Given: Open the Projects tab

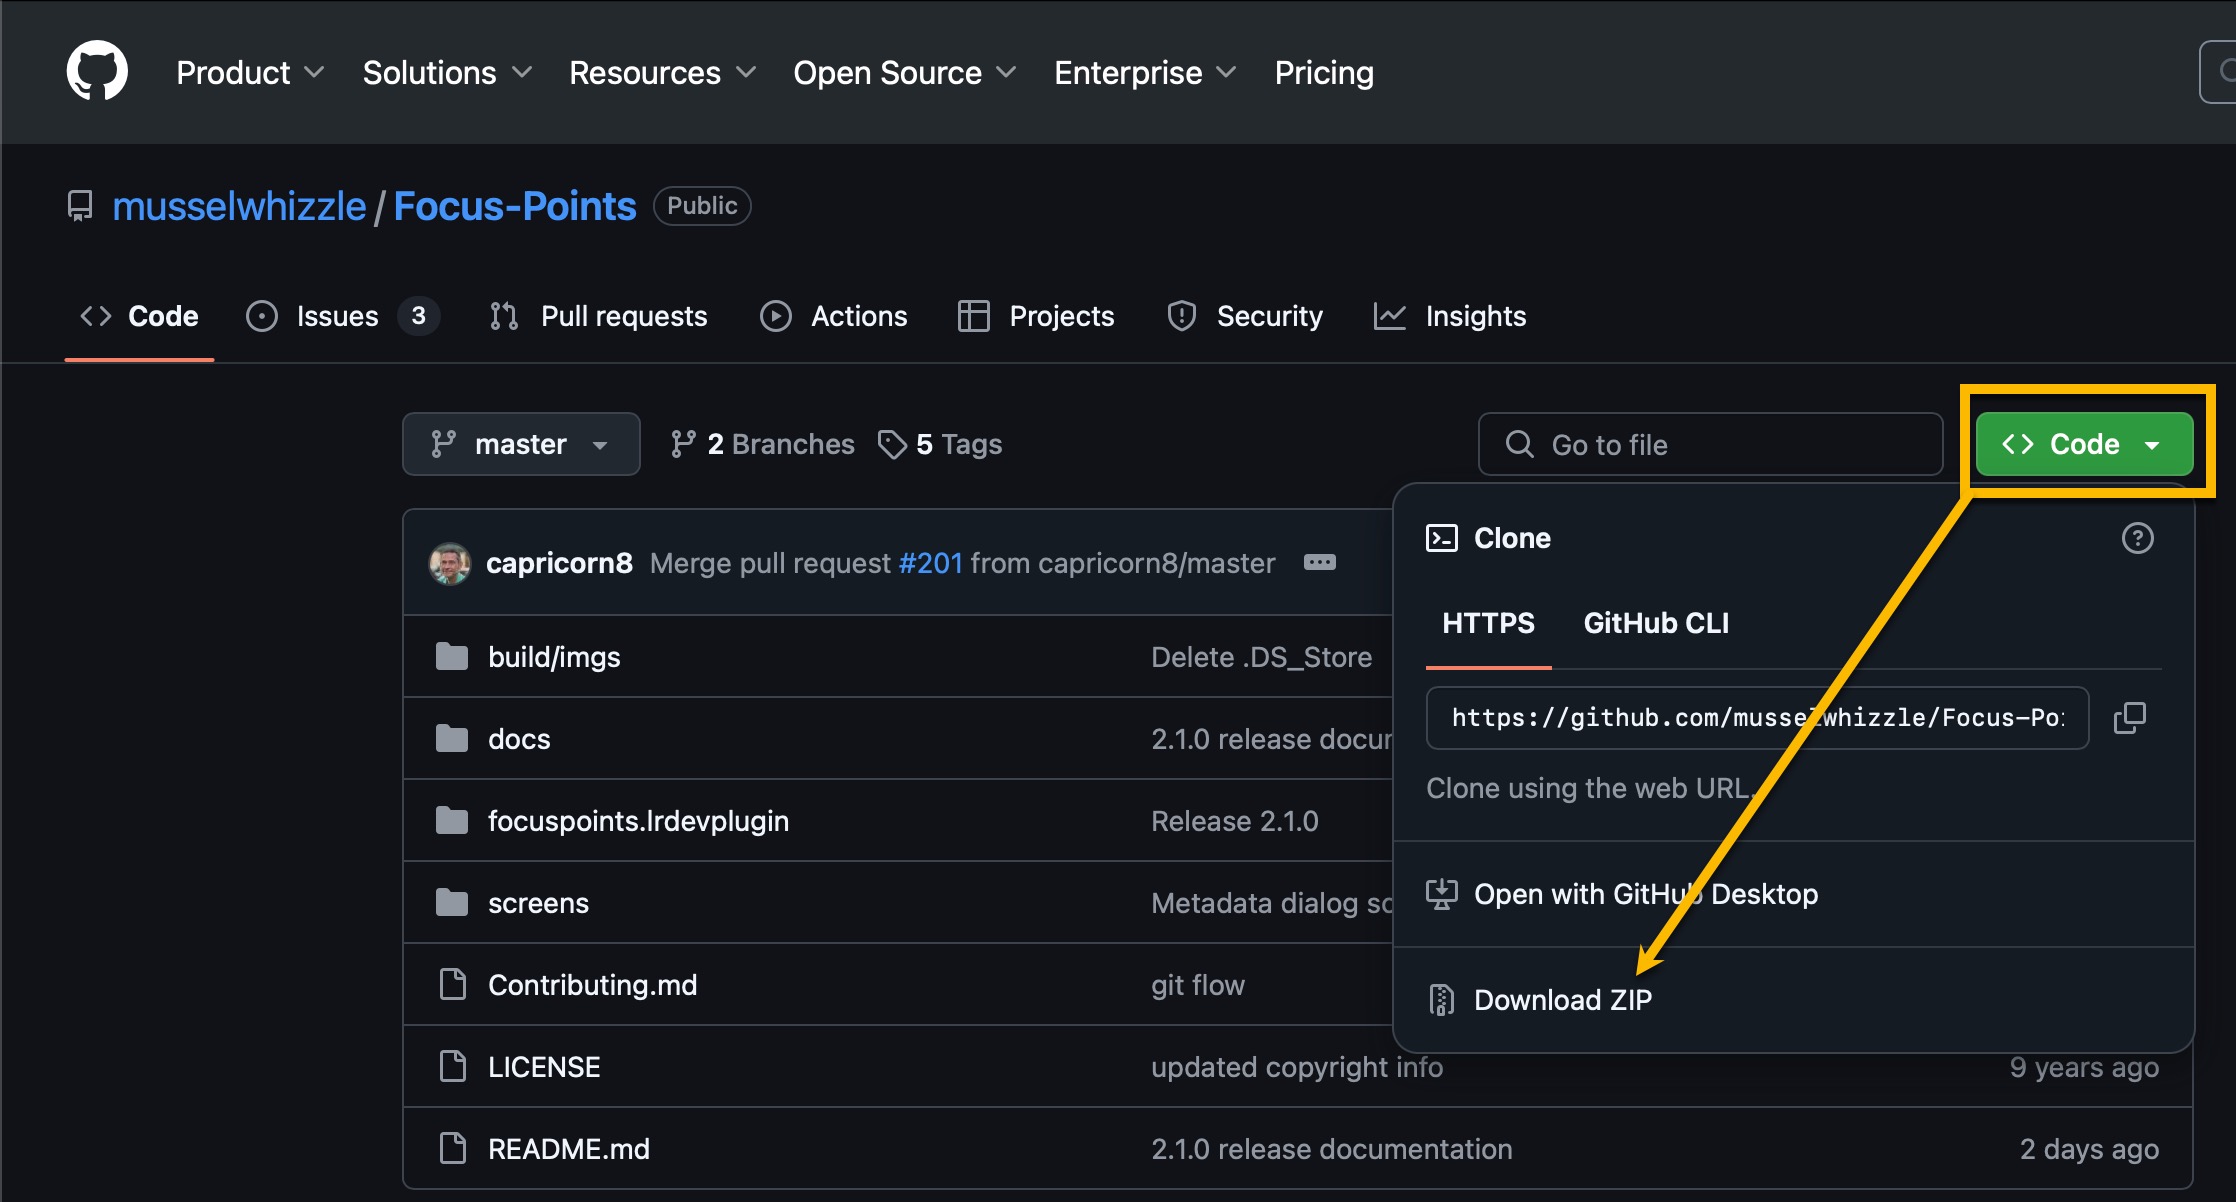Looking at the screenshot, I should 1036,316.
